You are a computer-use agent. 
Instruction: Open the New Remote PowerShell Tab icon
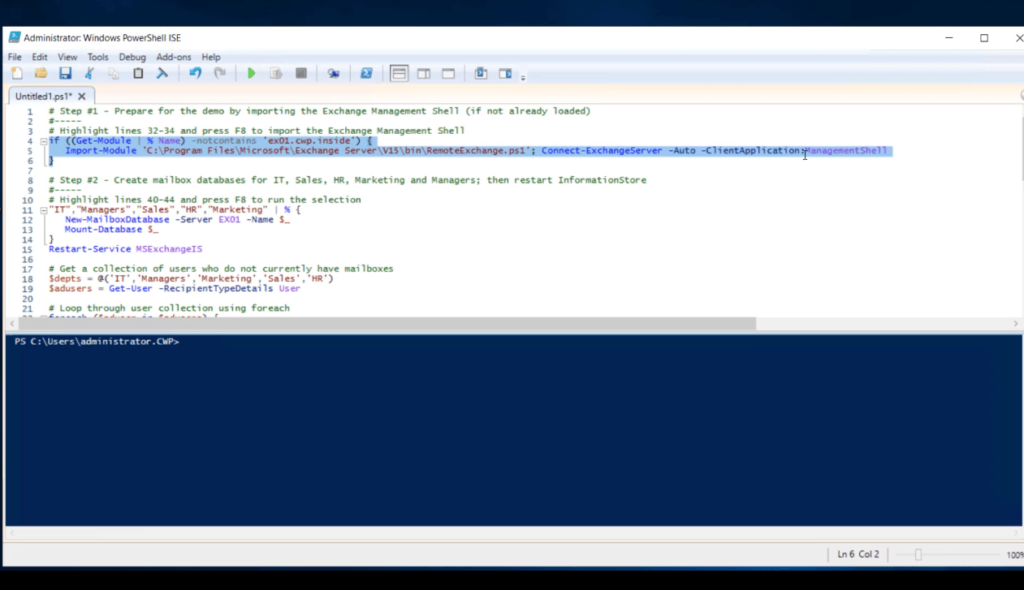[x=333, y=74]
